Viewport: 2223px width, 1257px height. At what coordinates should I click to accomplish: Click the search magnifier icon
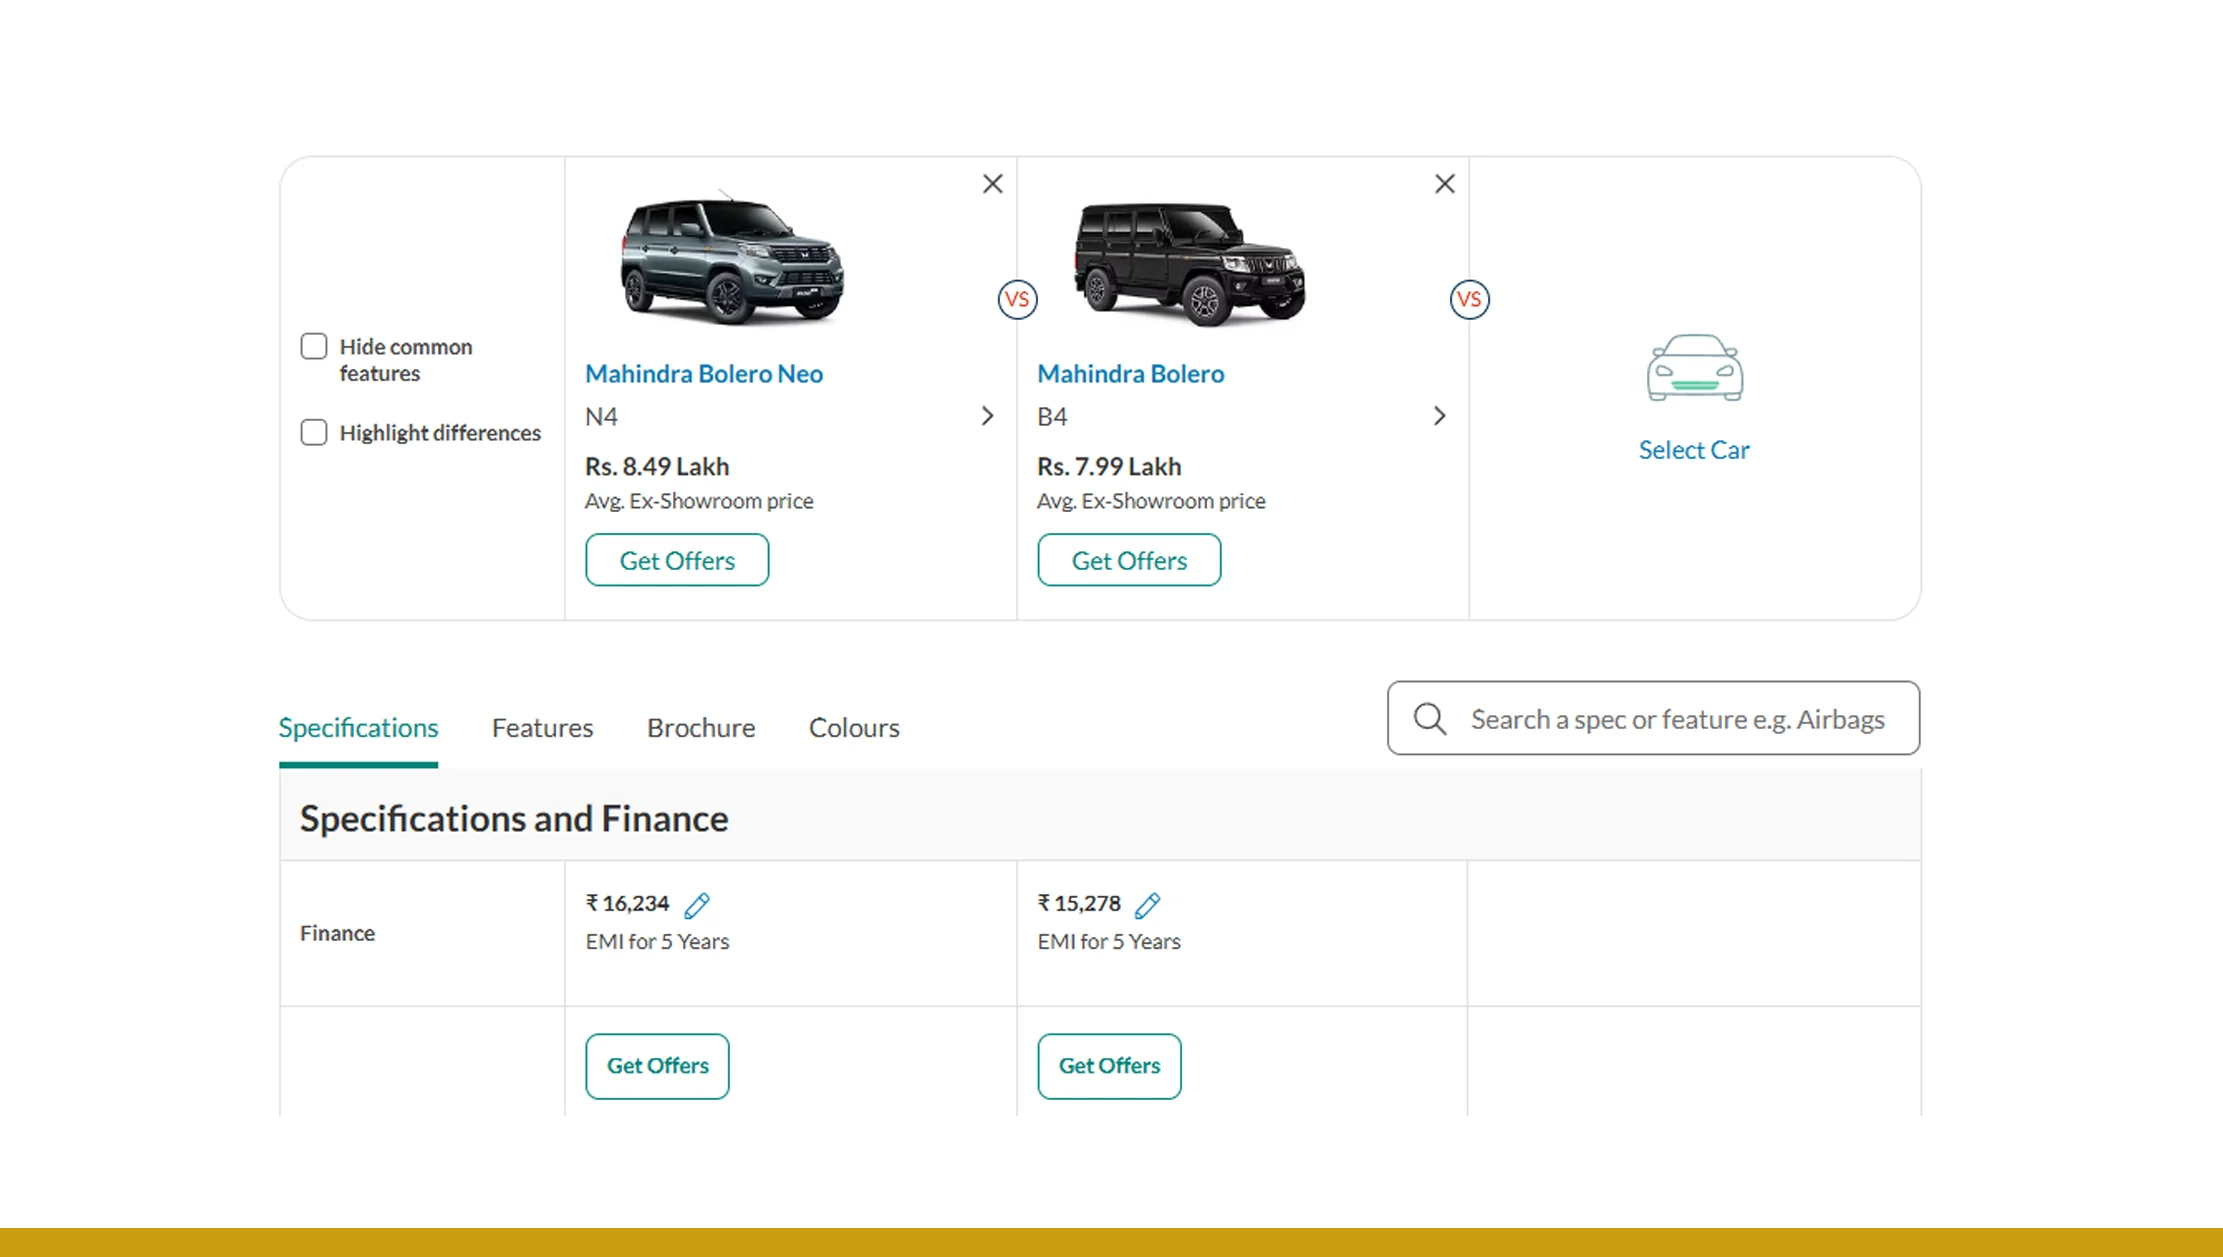[x=1429, y=718]
